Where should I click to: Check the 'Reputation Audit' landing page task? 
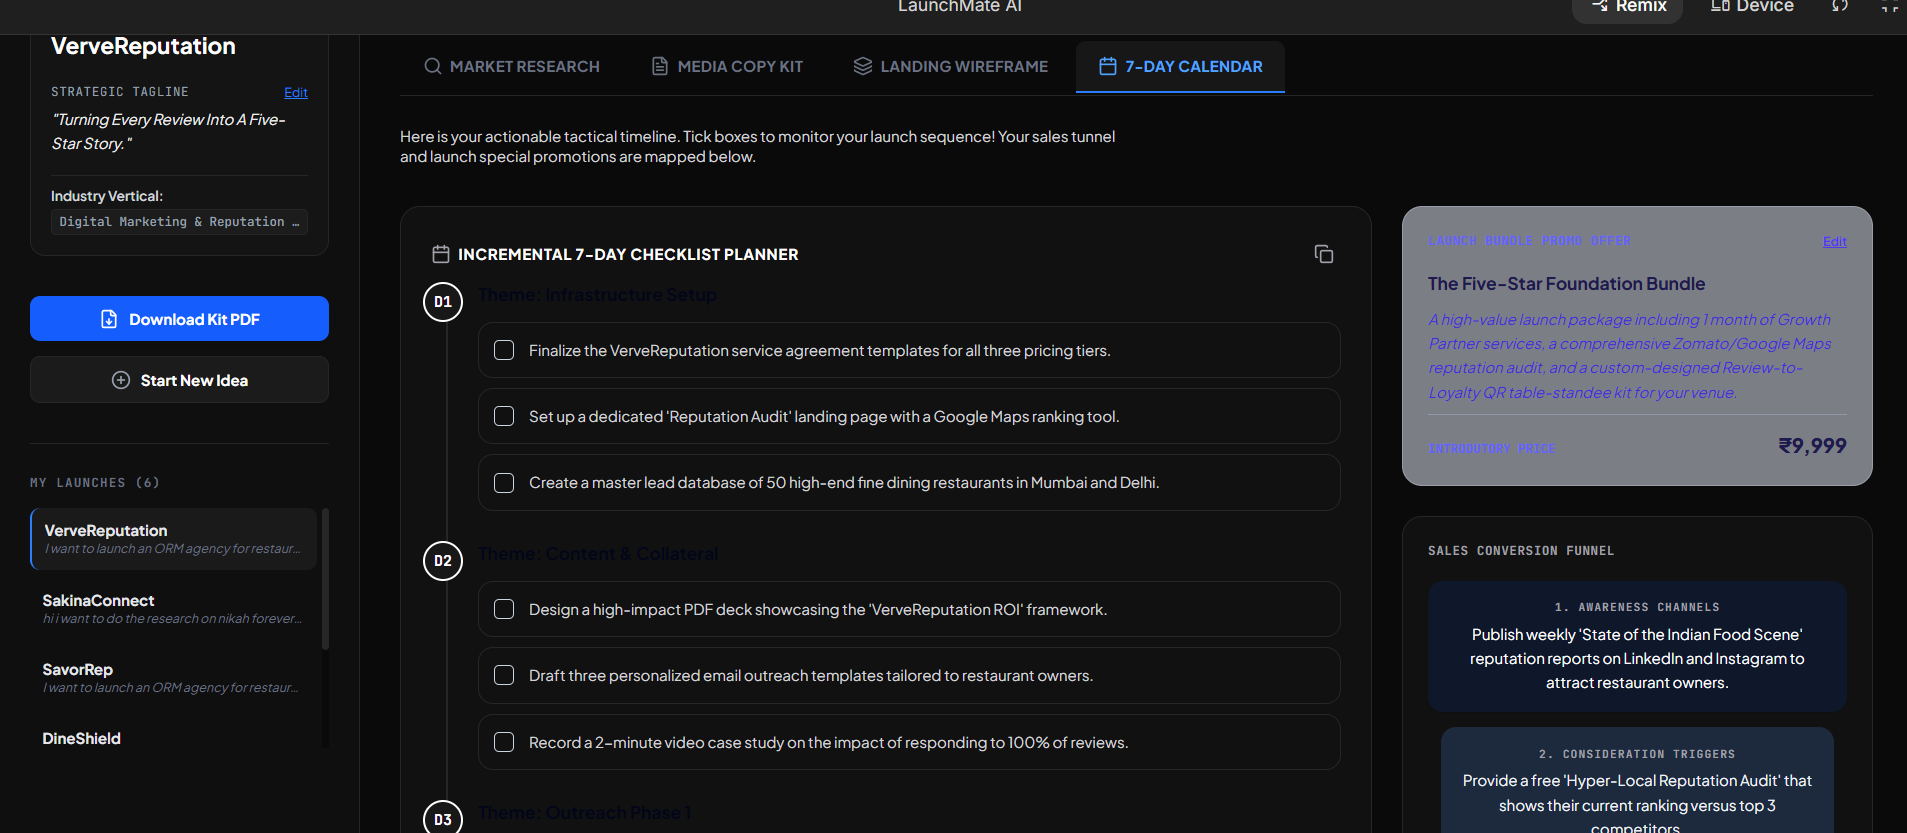click(x=504, y=416)
